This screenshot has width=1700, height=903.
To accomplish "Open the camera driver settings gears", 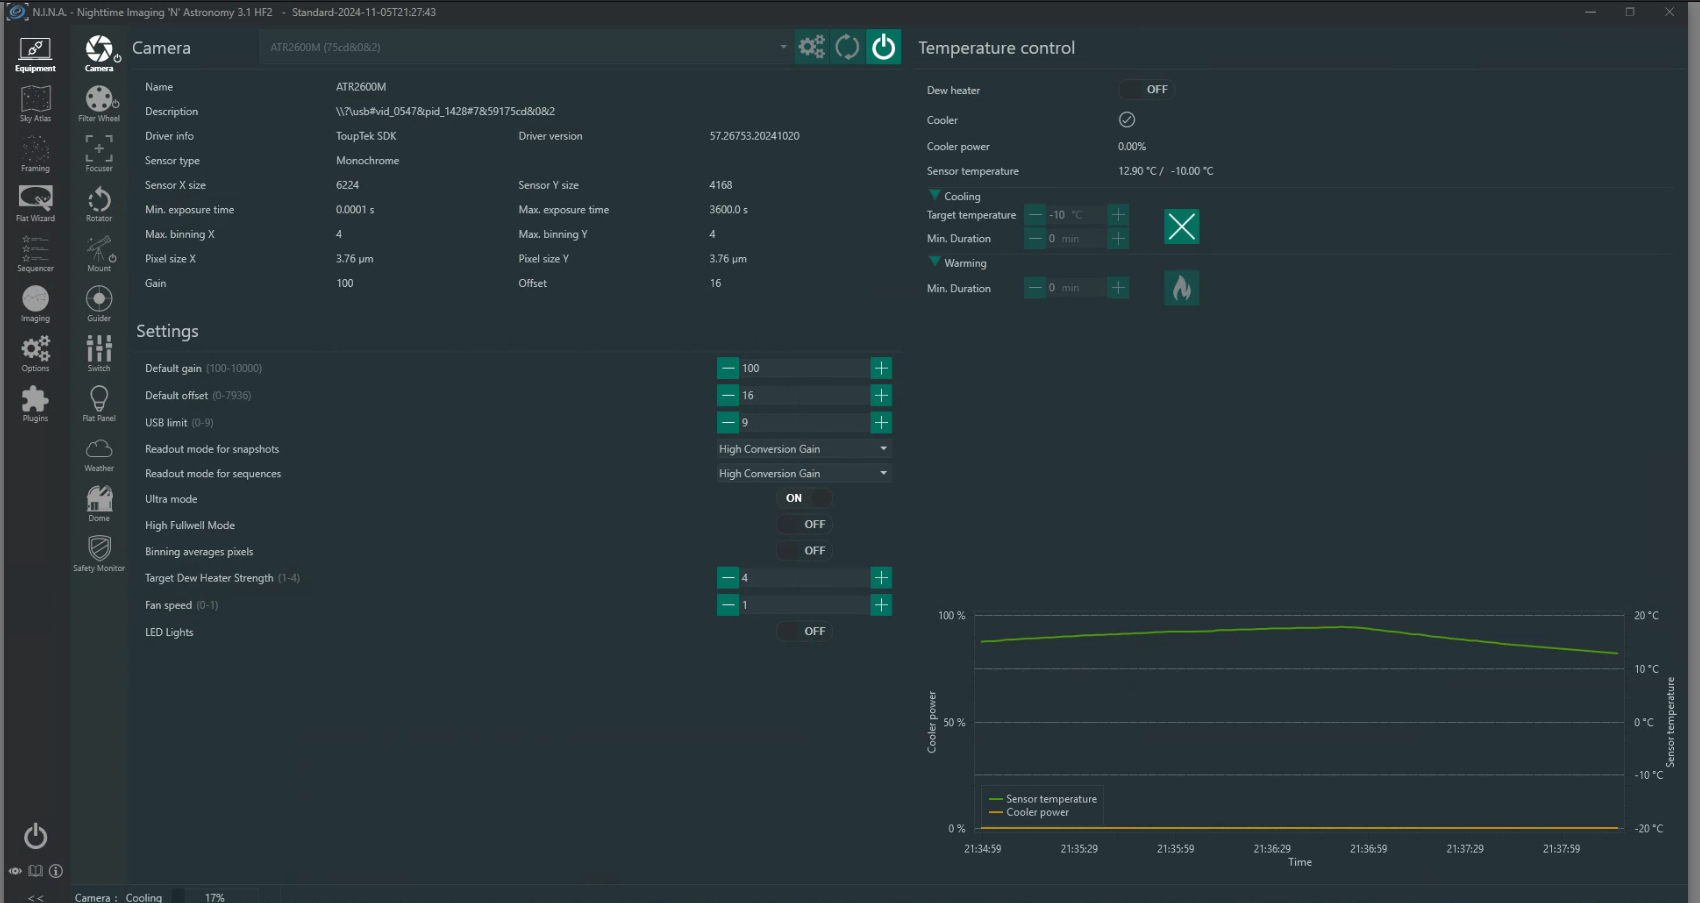I will point(812,47).
